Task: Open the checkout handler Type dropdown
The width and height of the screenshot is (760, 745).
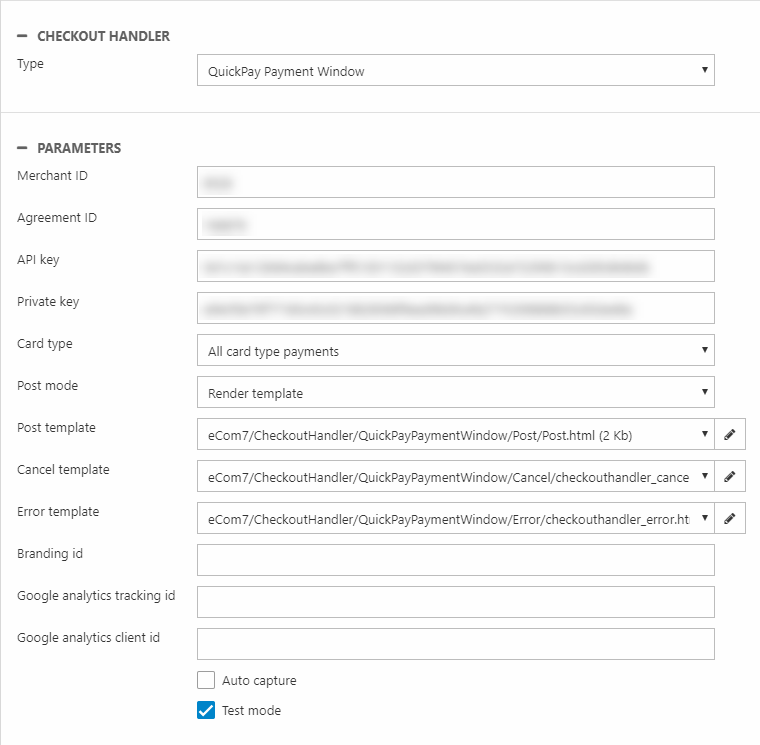Action: pyautogui.click(x=455, y=71)
